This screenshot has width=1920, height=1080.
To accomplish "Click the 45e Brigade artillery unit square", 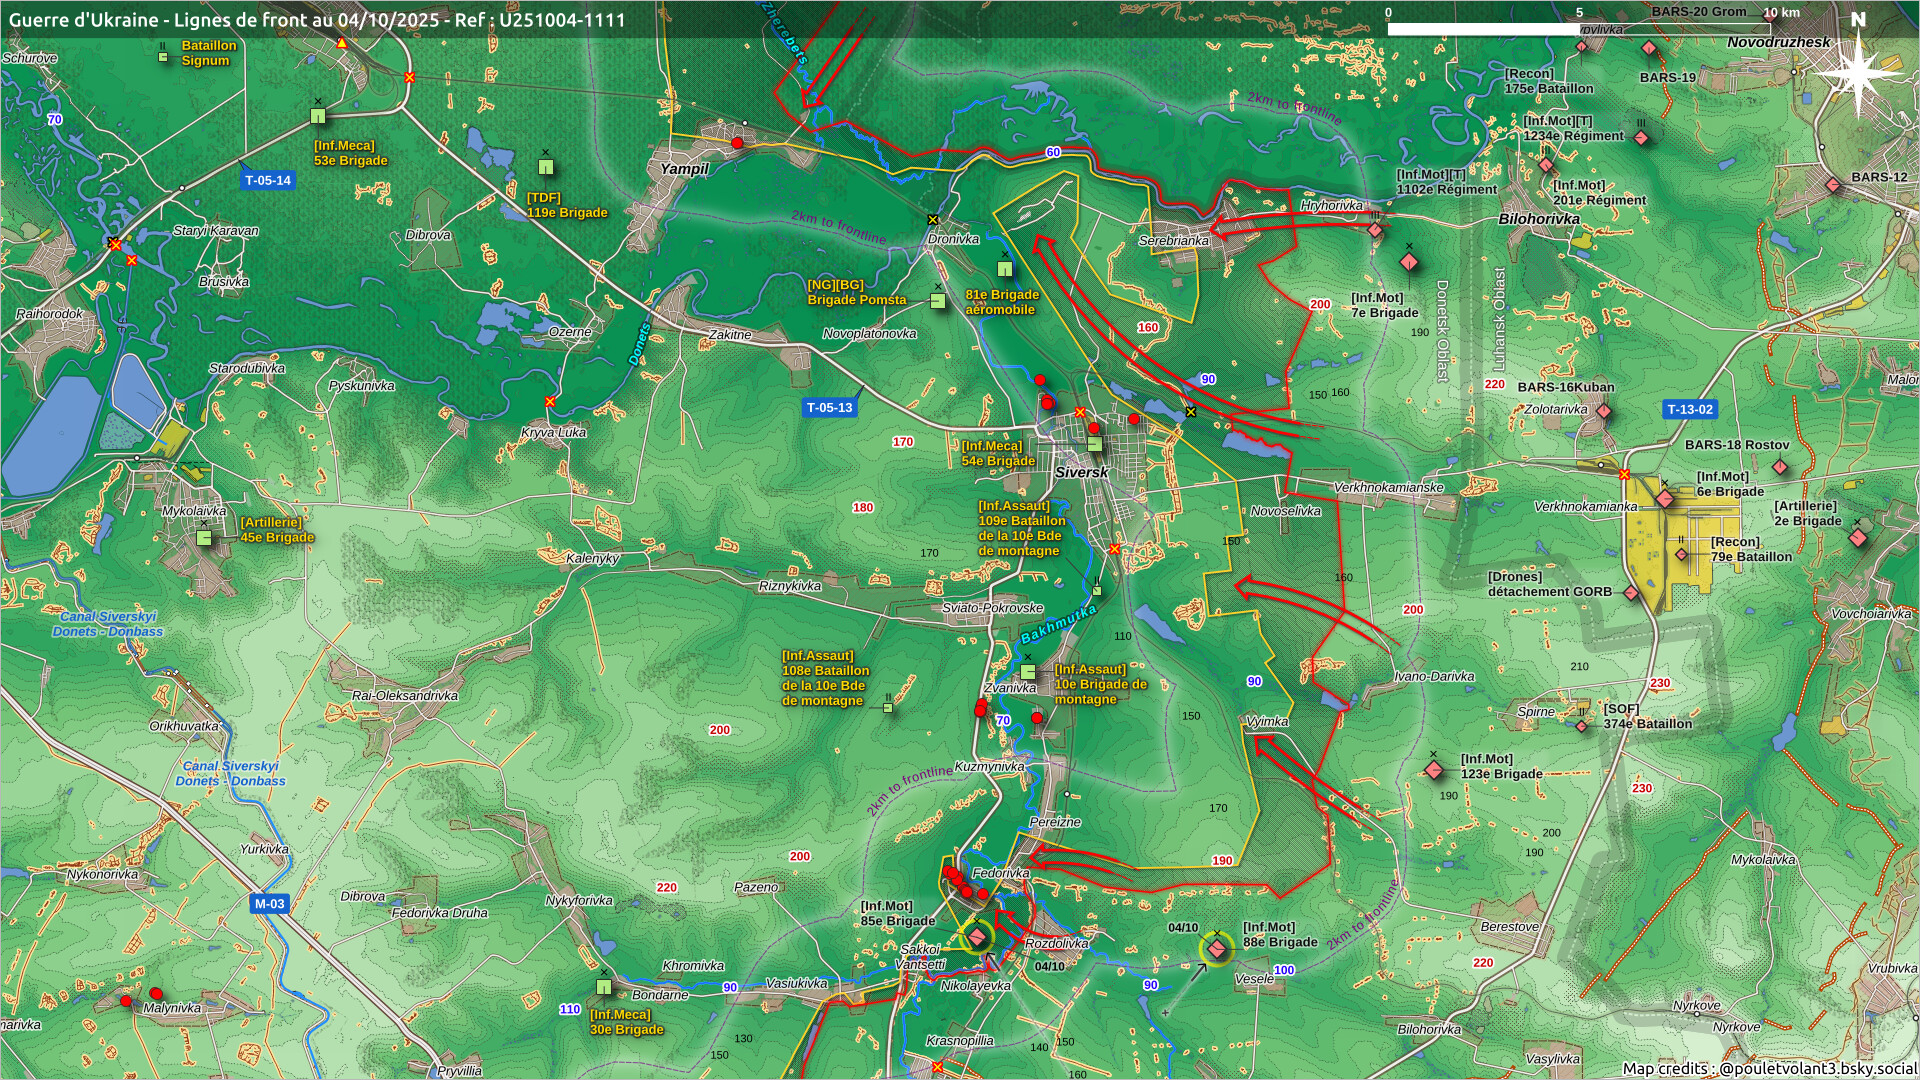I will point(204,538).
